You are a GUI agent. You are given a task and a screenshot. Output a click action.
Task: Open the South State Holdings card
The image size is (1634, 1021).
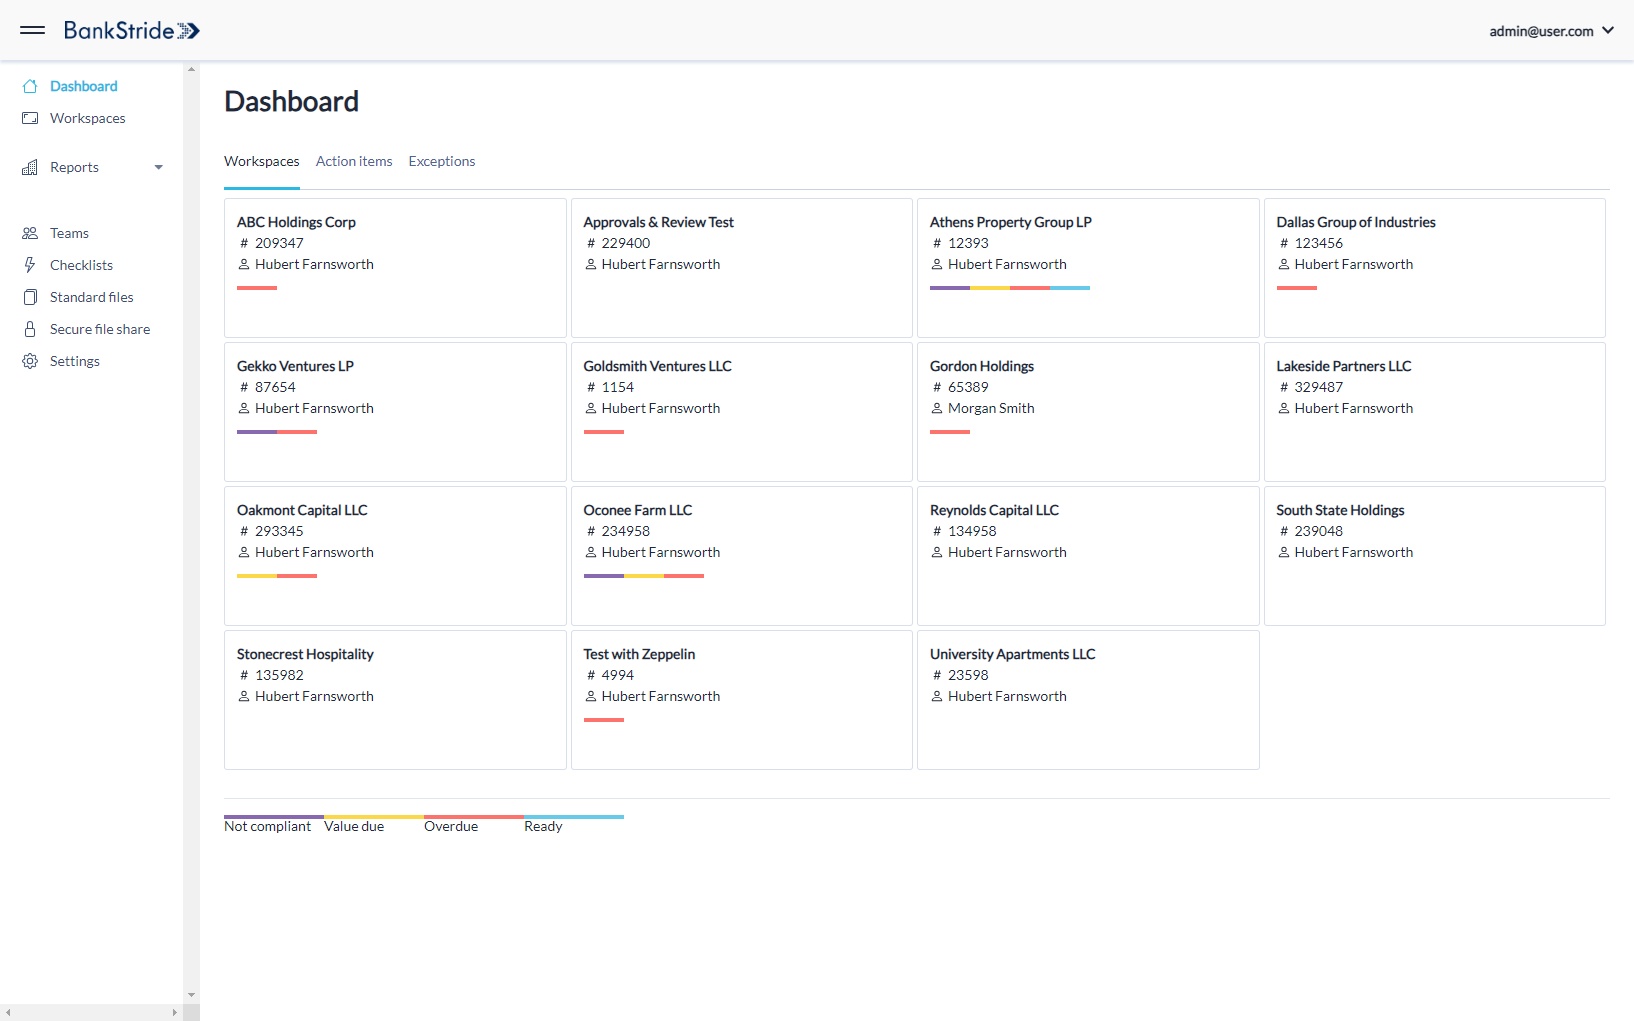(1435, 556)
